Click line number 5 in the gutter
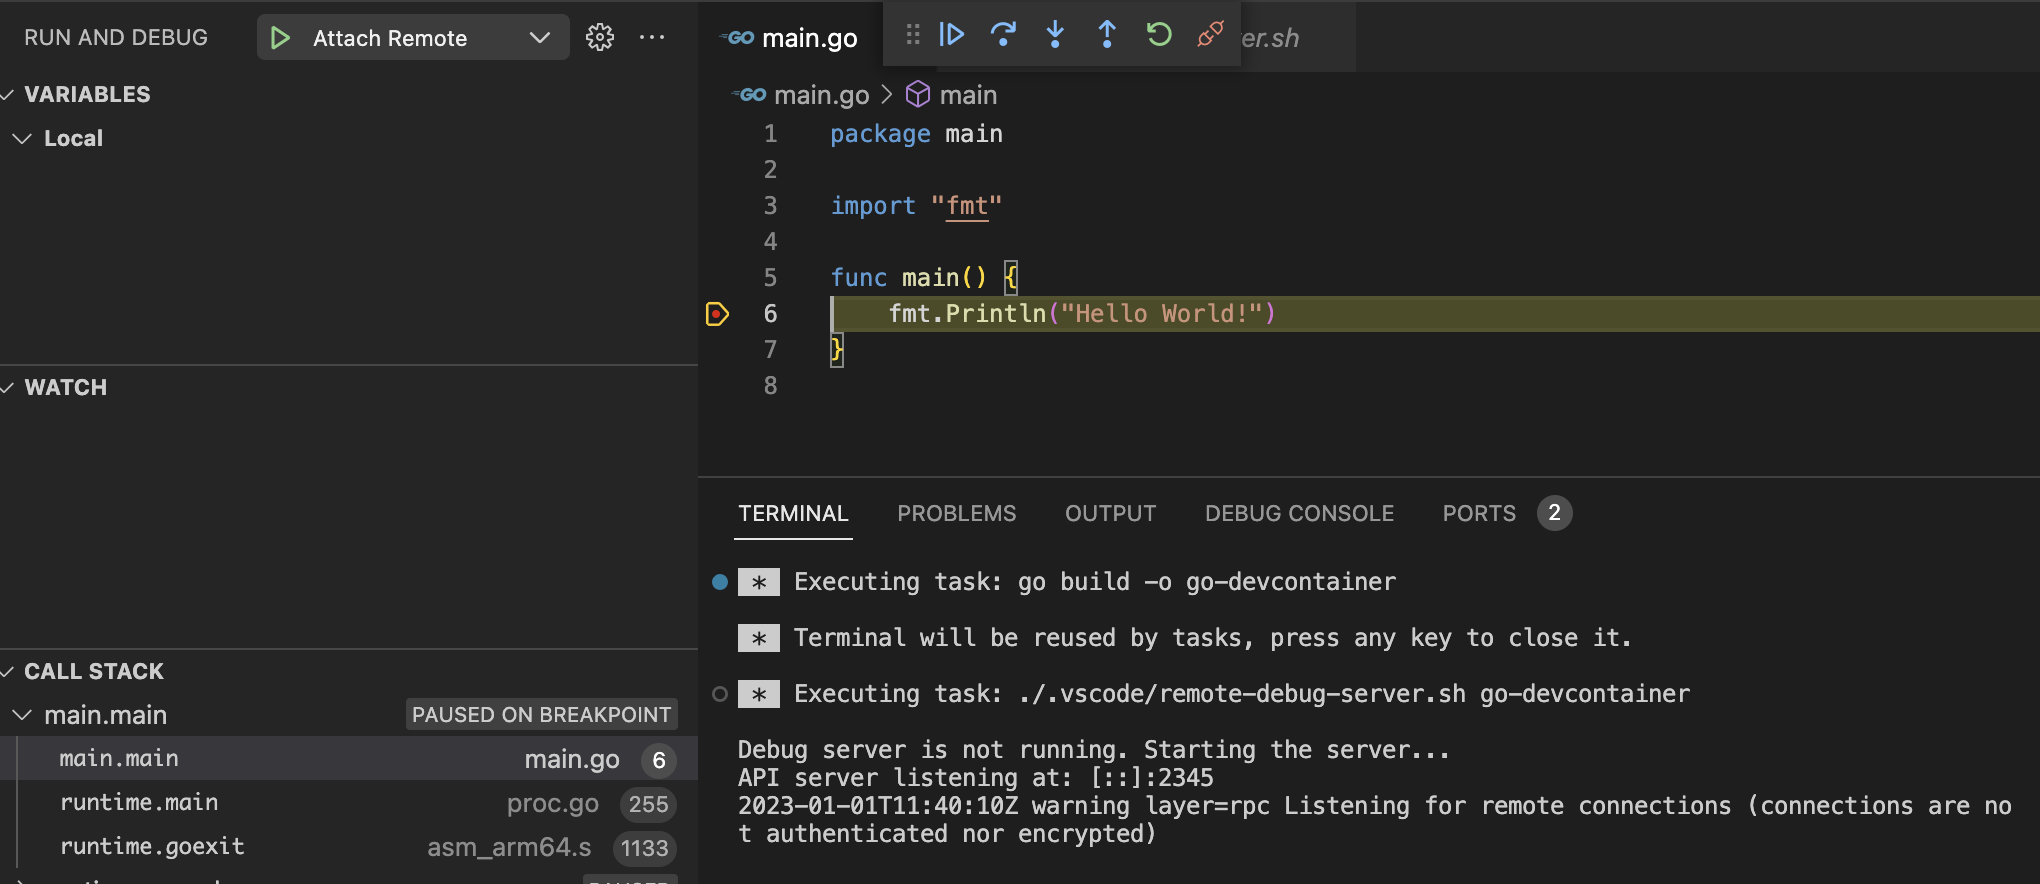 pyautogui.click(x=770, y=278)
